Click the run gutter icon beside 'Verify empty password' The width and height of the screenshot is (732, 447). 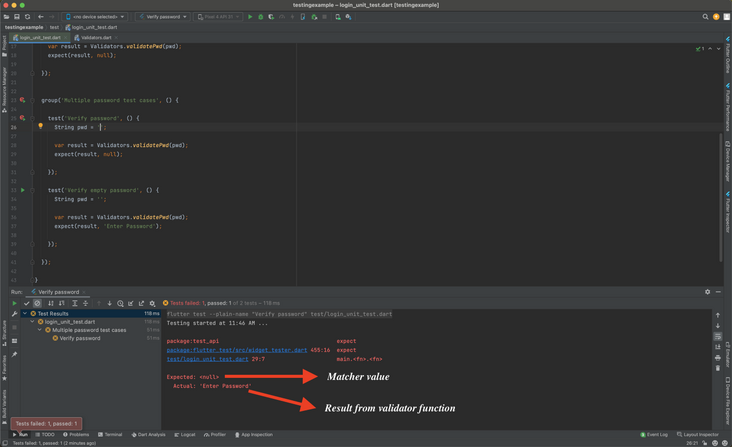(23, 190)
